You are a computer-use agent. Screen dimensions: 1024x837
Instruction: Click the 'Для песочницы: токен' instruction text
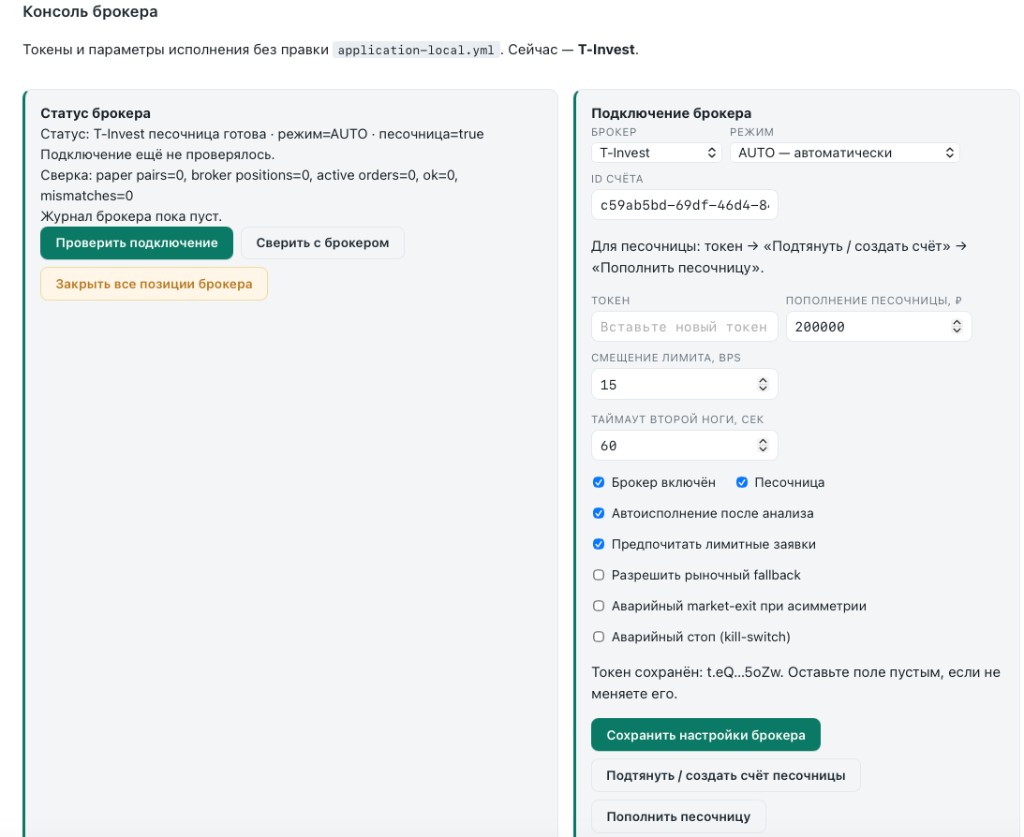(778, 257)
